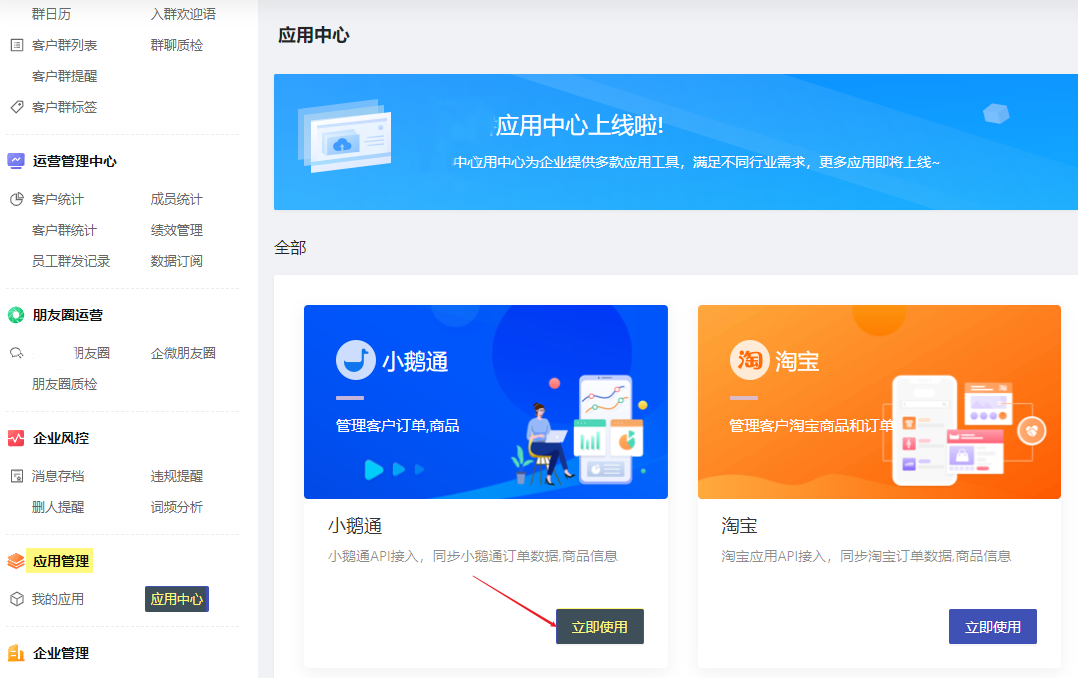This screenshot has width=1078, height=678.
Task: Select 数据订阅 menu item
Action: (x=177, y=261)
